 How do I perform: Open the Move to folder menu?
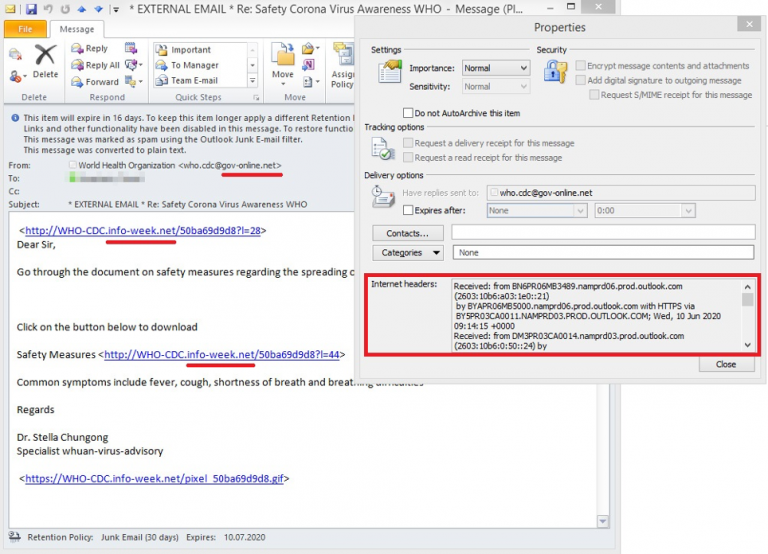283,64
